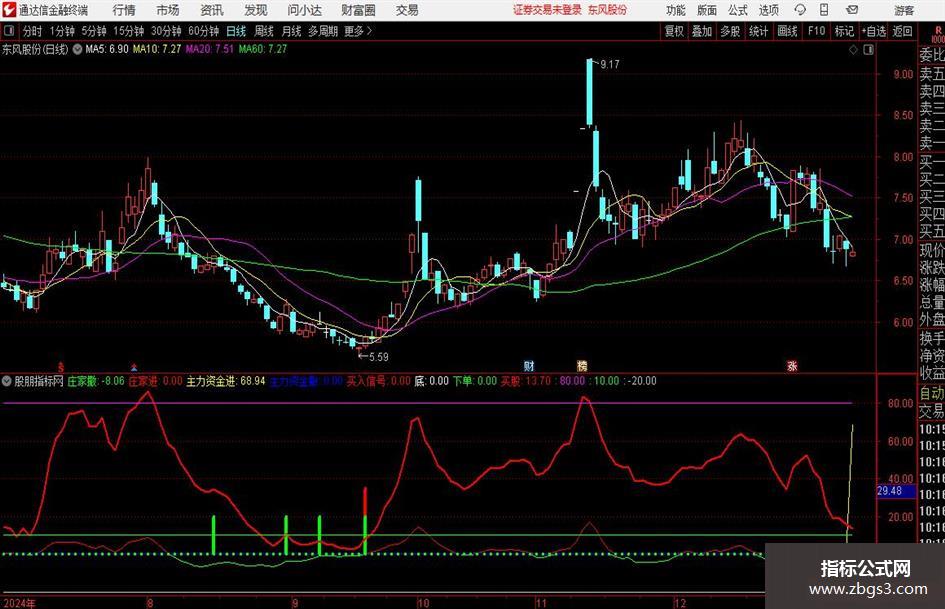The image size is (945, 609).
Task: Expand main chart indicator dropdown beside 东风股份(日线)
Action: tap(77, 49)
